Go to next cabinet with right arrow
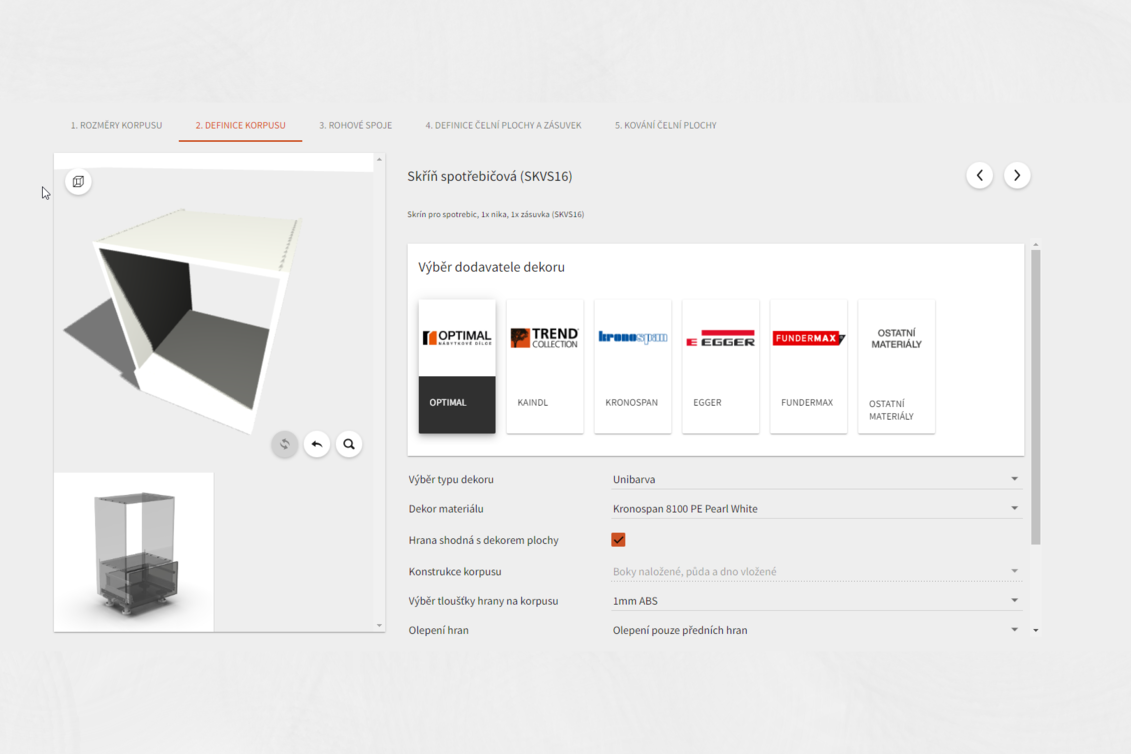 1017,176
